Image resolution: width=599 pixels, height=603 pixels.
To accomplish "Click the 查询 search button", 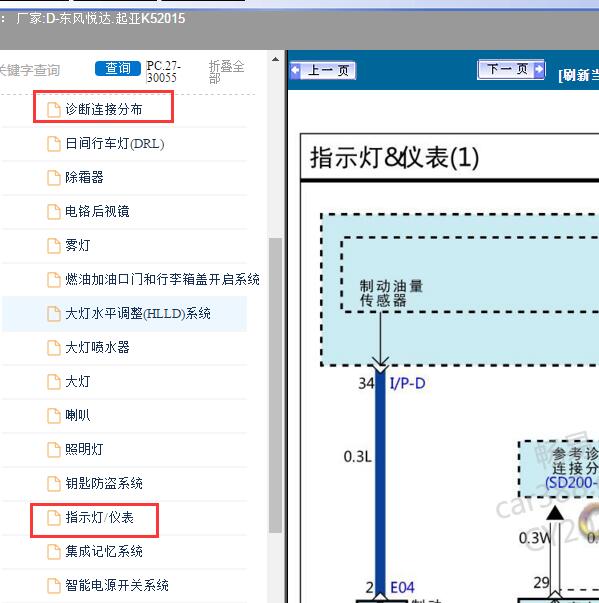I will coord(118,68).
